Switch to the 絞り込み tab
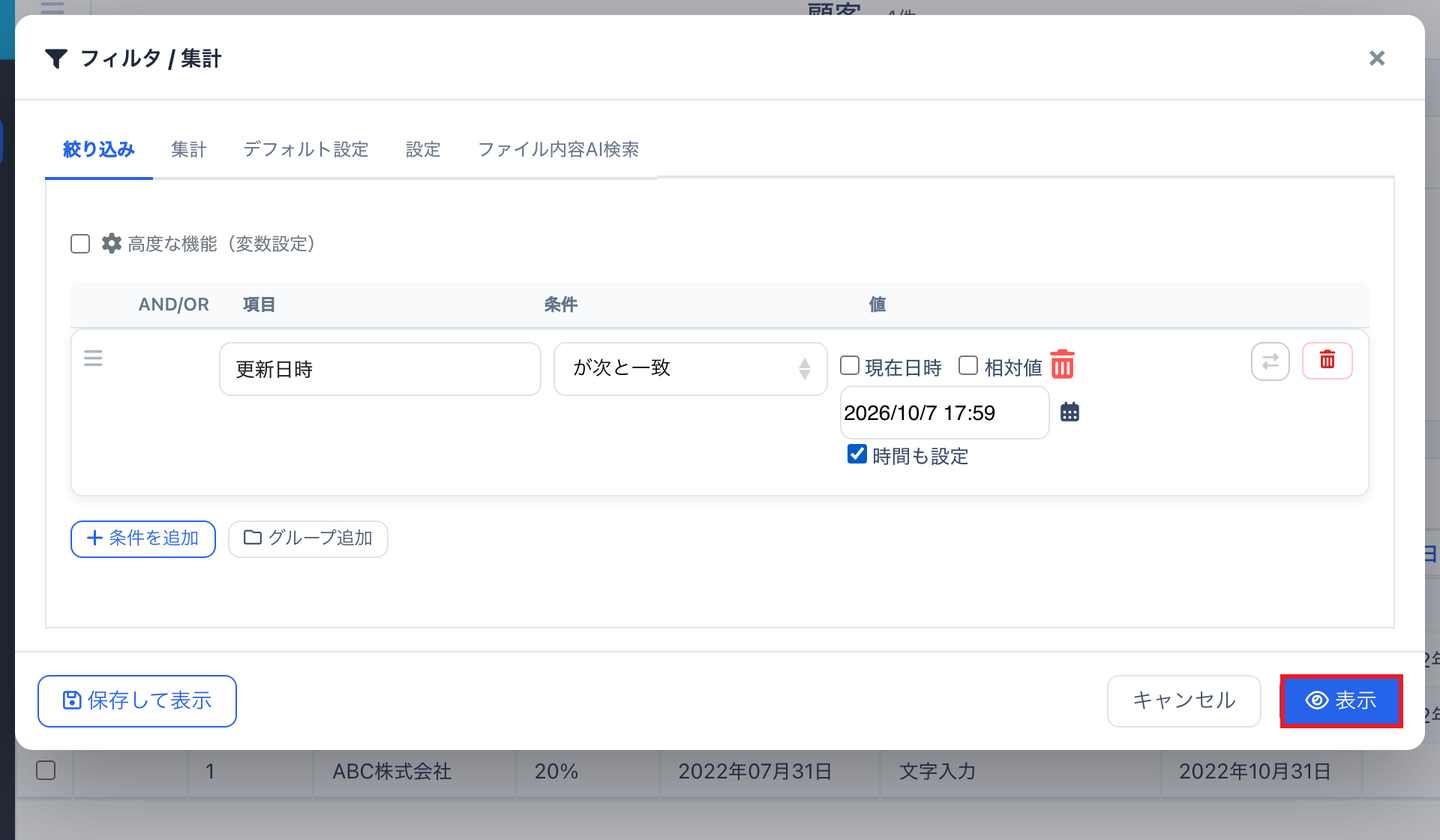Viewport: 1440px width, 840px height. [x=99, y=150]
